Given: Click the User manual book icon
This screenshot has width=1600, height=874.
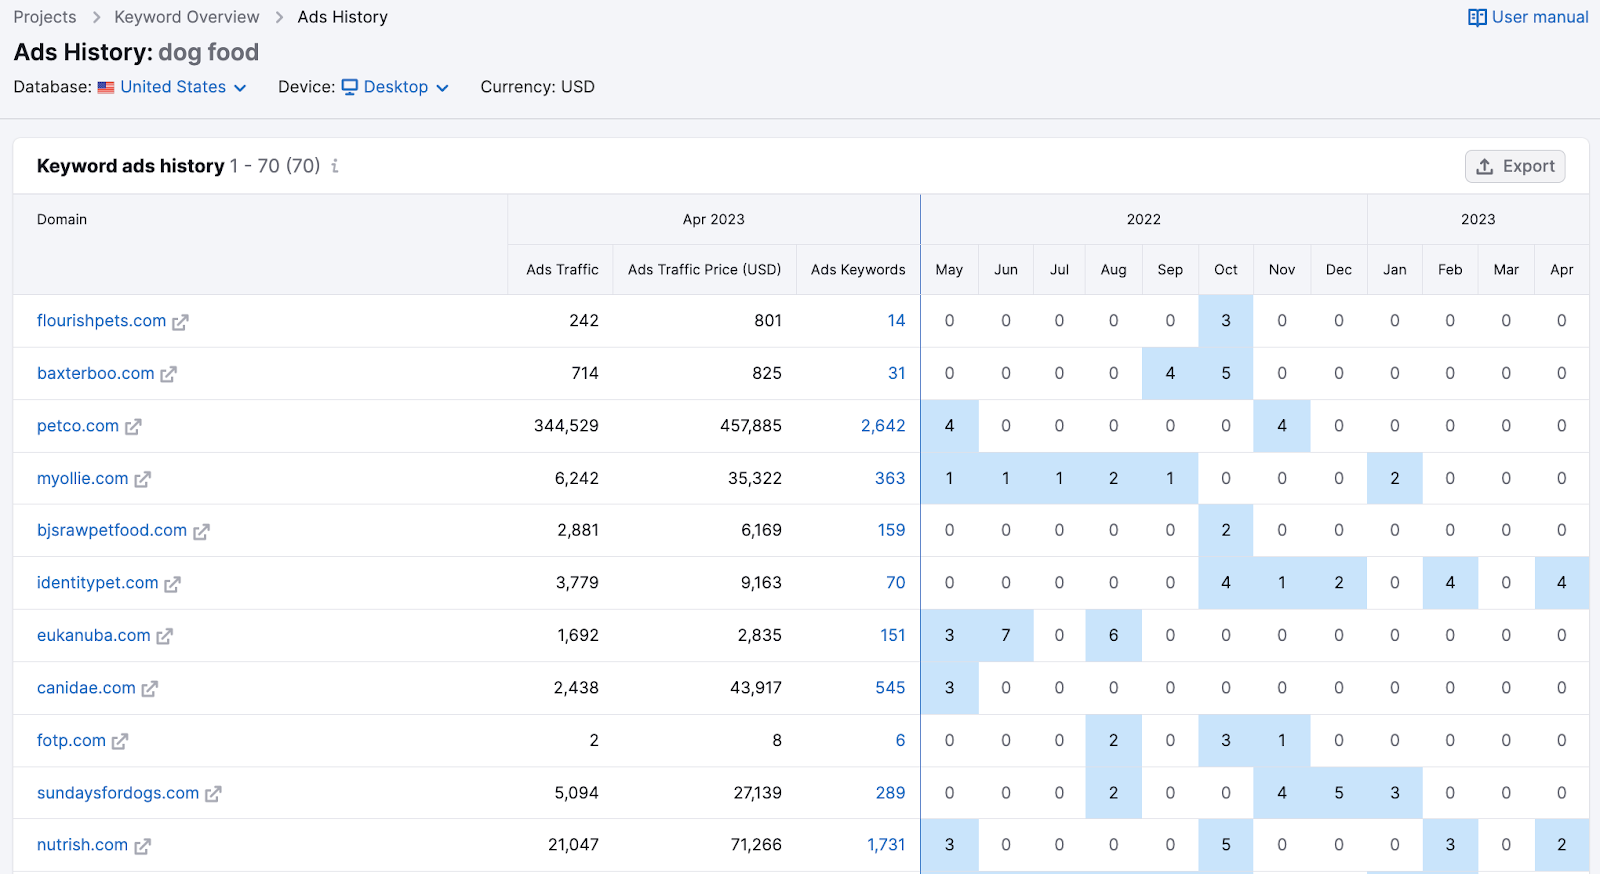Looking at the screenshot, I should coord(1477,17).
